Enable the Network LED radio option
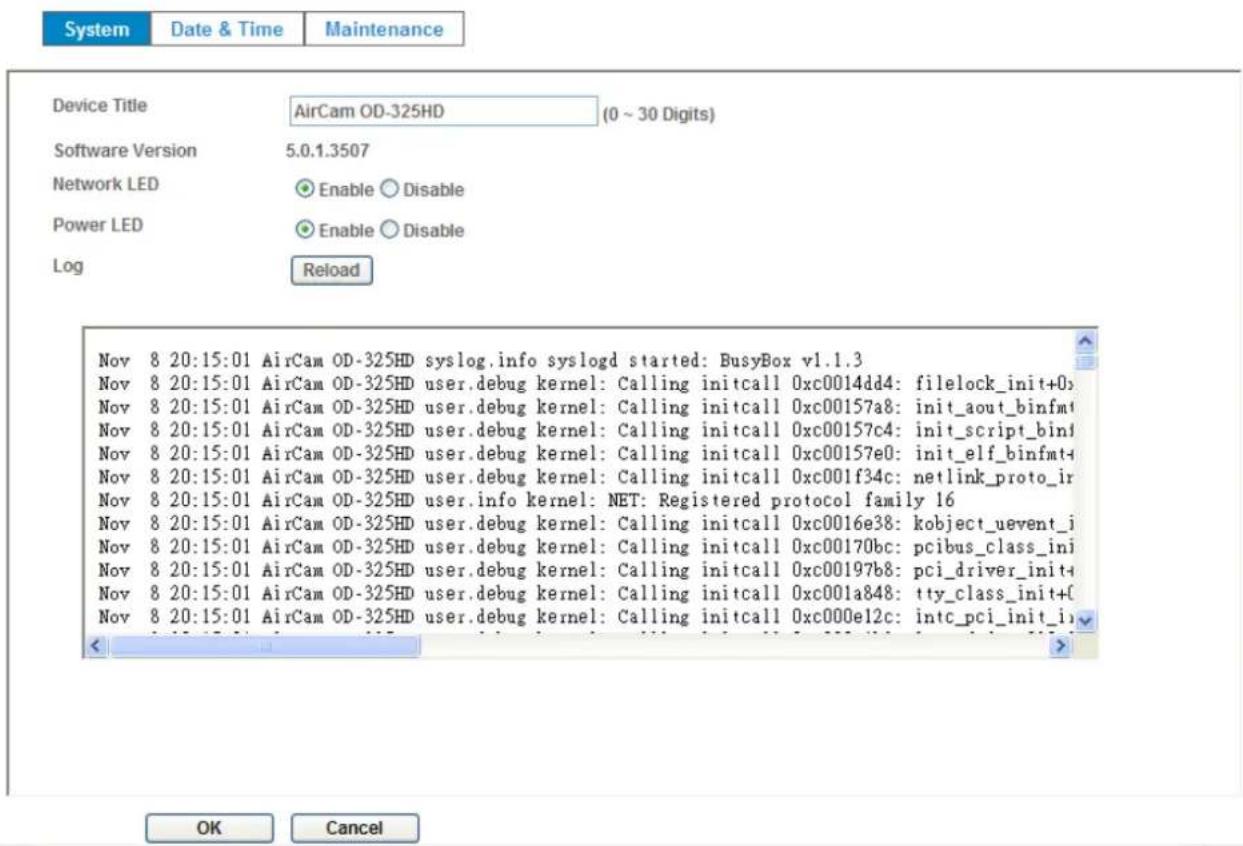The height and width of the screenshot is (846, 1243). [x=306, y=189]
